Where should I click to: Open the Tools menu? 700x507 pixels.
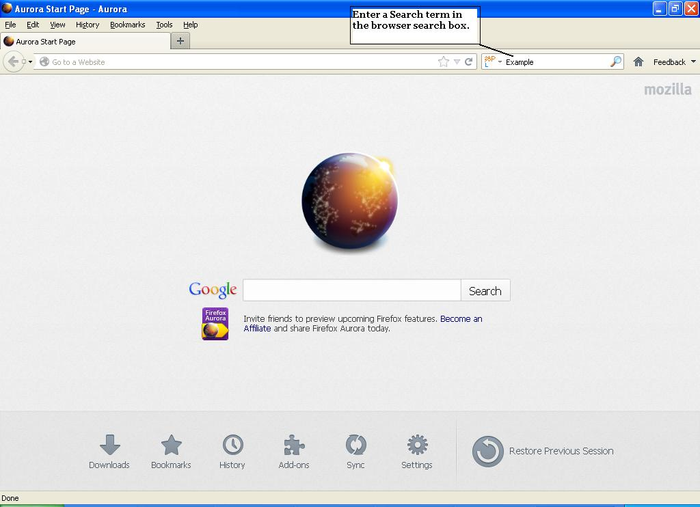pyautogui.click(x=164, y=25)
